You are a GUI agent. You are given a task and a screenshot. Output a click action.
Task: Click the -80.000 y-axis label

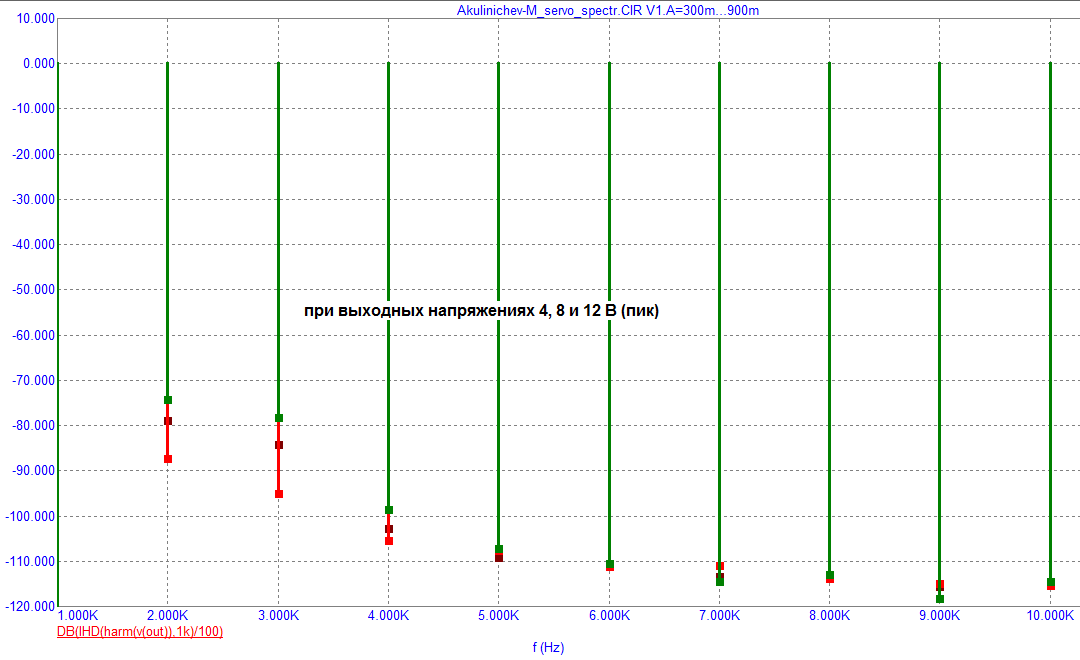coord(34,426)
